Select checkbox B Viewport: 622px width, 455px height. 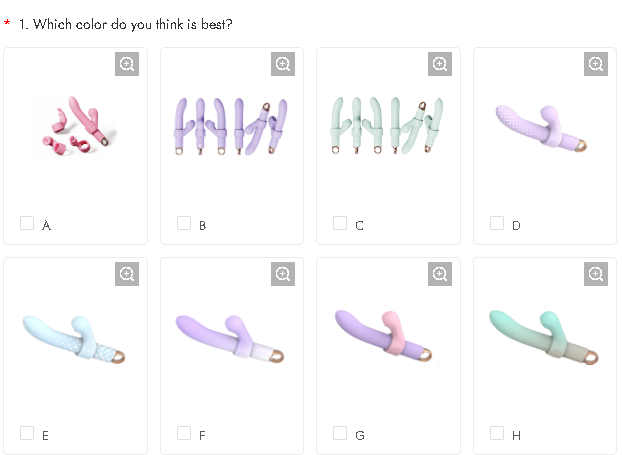pos(184,223)
